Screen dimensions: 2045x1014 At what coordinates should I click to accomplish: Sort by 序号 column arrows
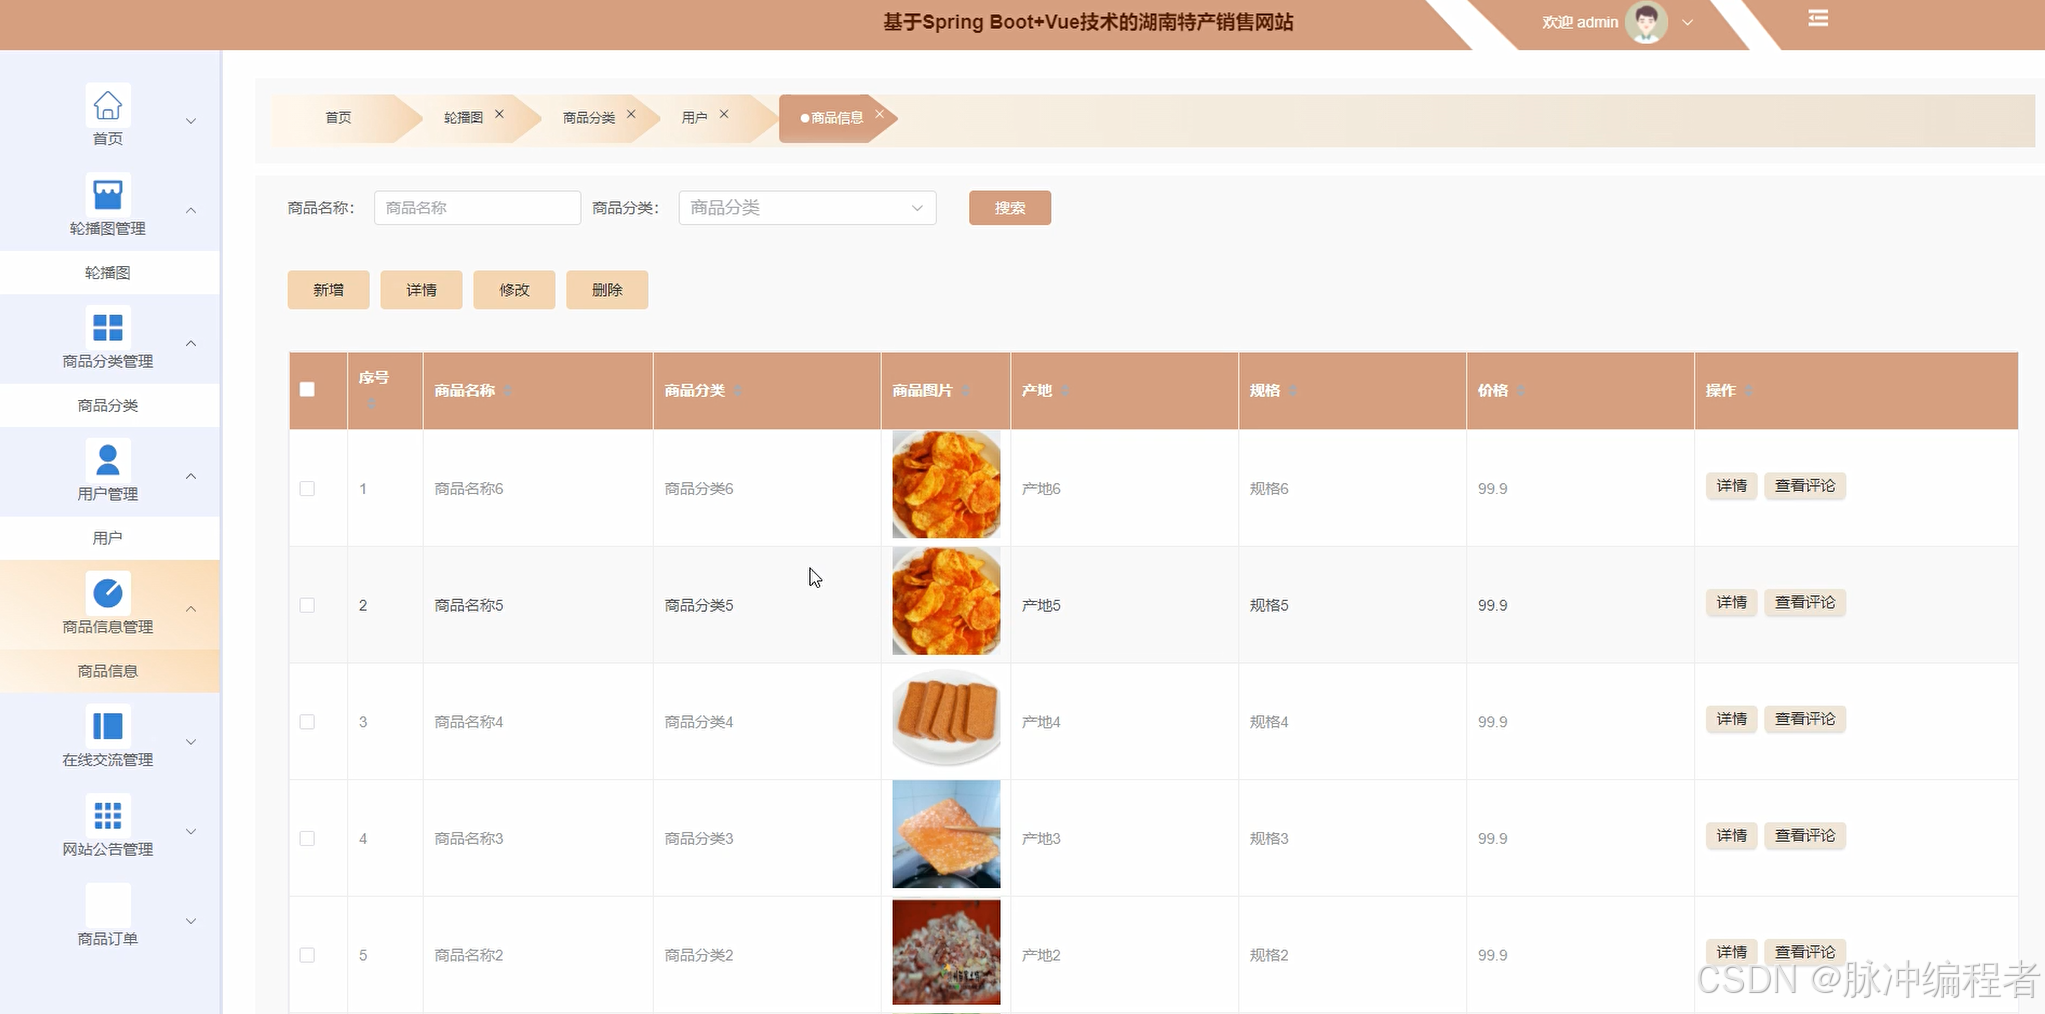pyautogui.click(x=372, y=404)
